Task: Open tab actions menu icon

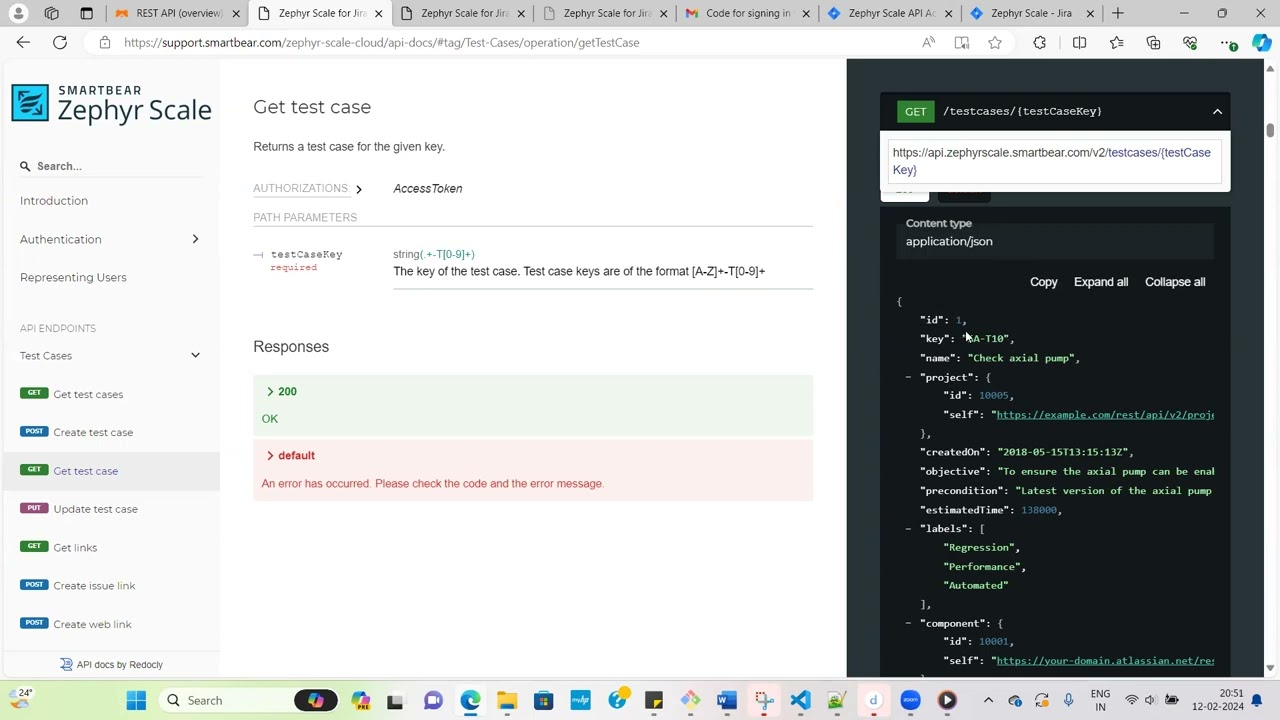Action: 87,13
